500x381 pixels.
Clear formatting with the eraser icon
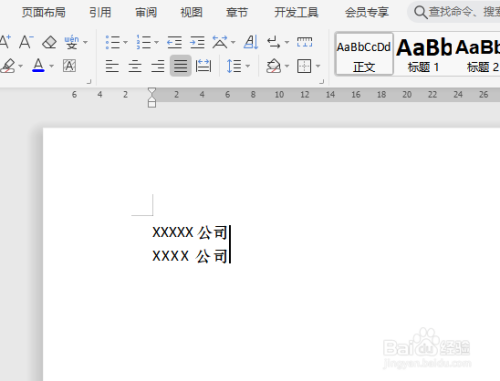pos(49,42)
